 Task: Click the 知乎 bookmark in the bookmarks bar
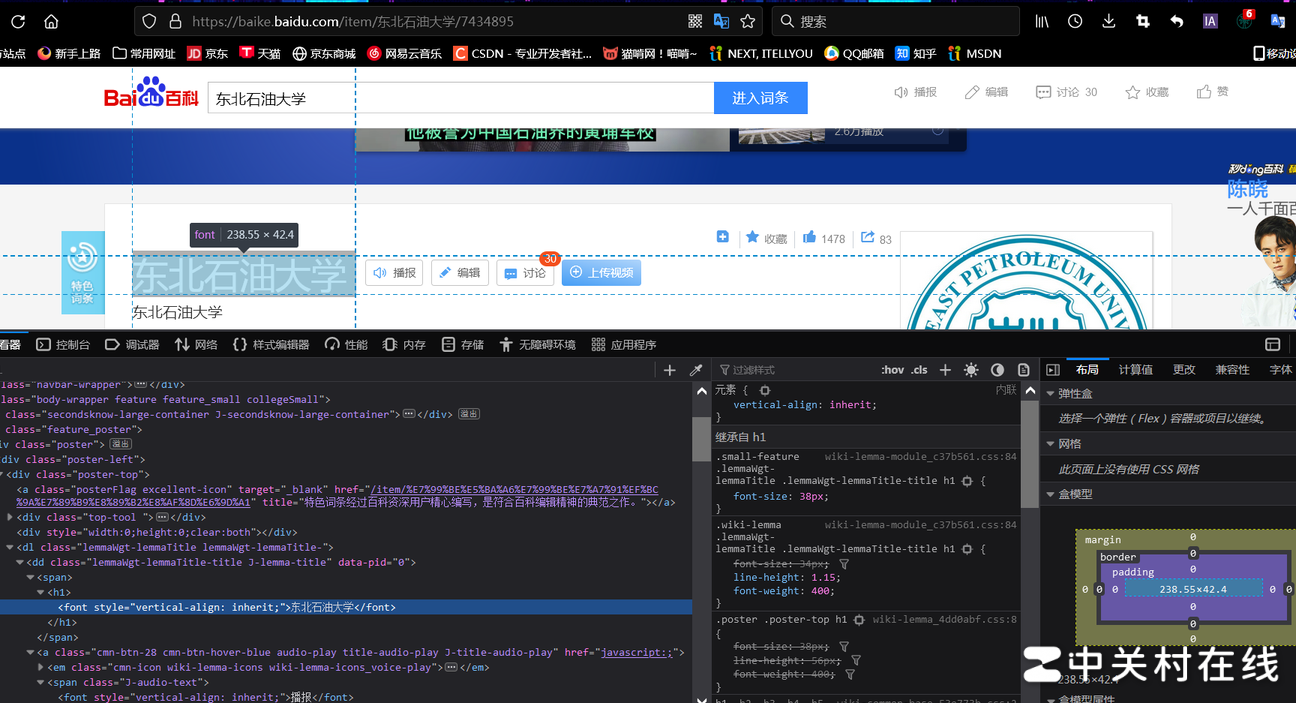915,54
